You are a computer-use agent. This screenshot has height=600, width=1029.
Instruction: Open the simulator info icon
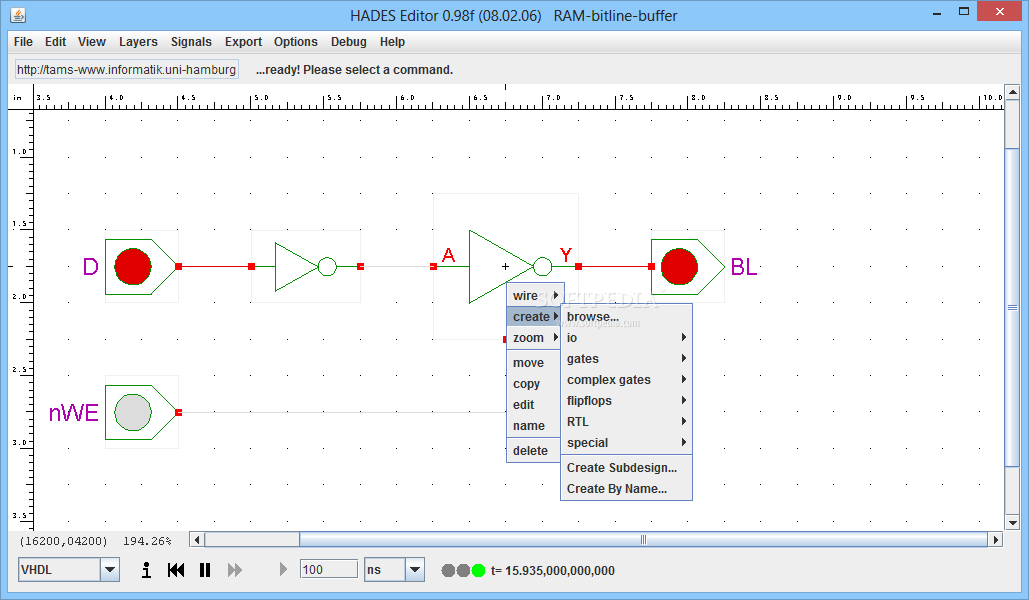[146, 570]
